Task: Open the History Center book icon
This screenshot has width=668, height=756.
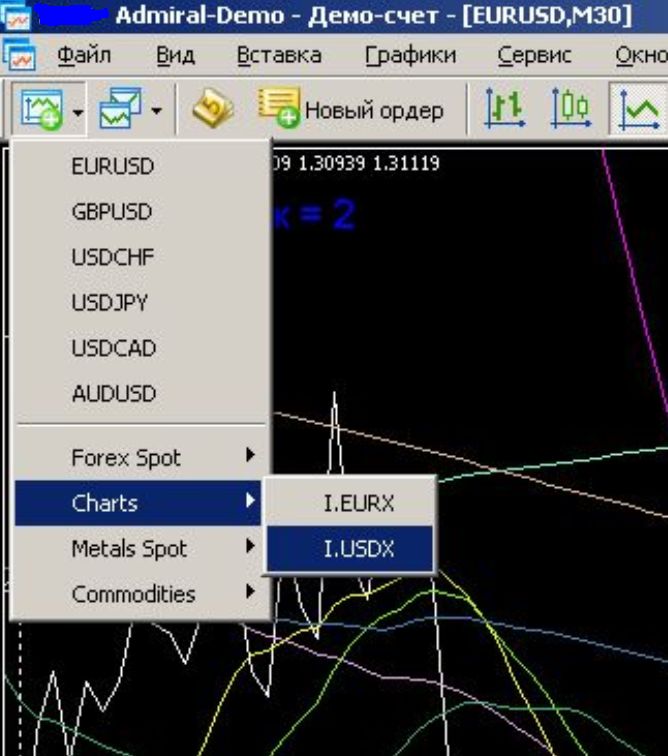Action: click(213, 108)
